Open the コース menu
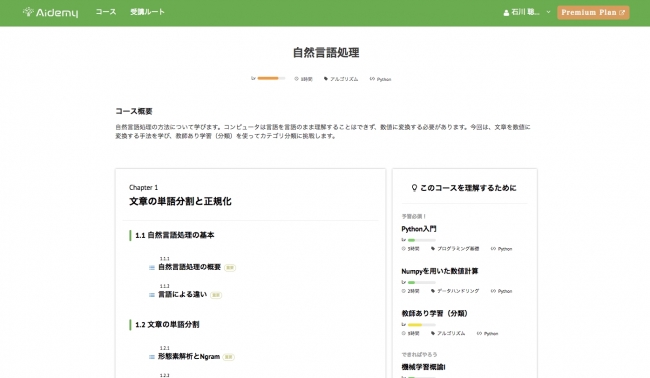The height and width of the screenshot is (378, 650). click(106, 12)
